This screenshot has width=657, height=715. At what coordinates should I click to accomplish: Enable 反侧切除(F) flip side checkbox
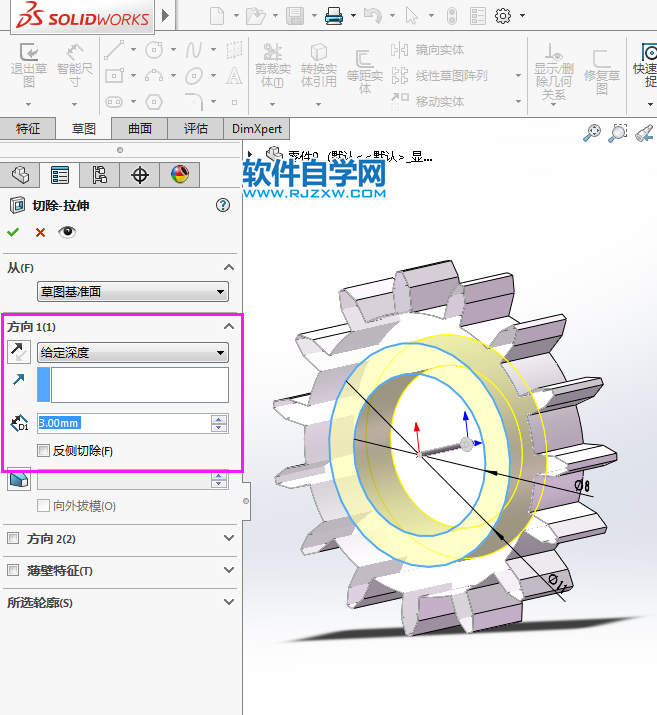(x=43, y=451)
